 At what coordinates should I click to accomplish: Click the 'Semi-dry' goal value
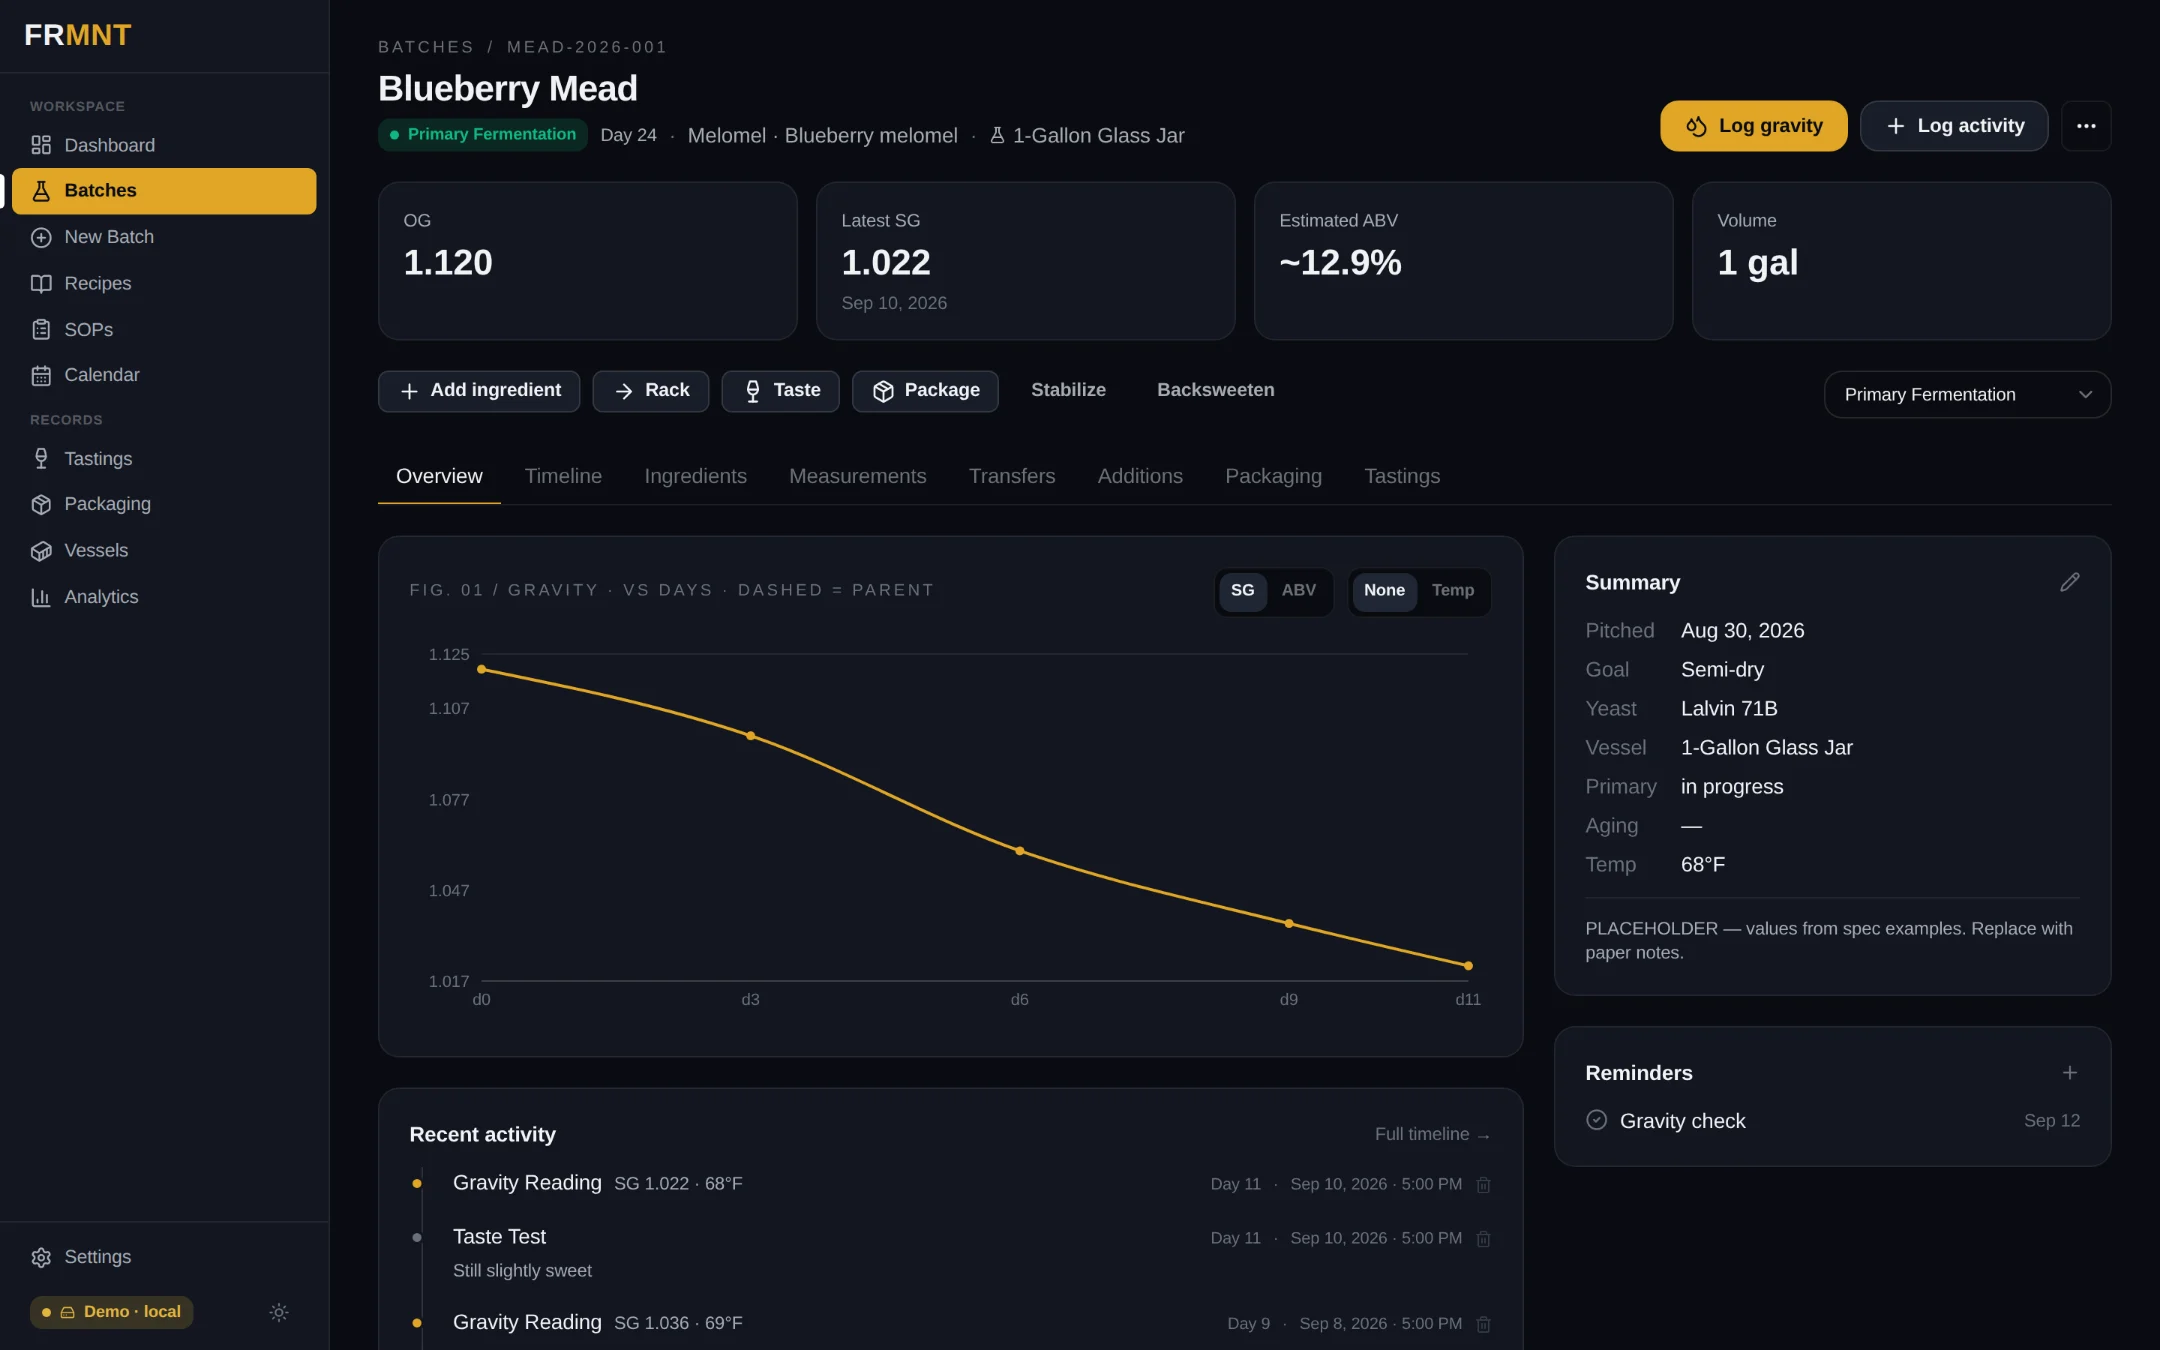[x=1722, y=670]
